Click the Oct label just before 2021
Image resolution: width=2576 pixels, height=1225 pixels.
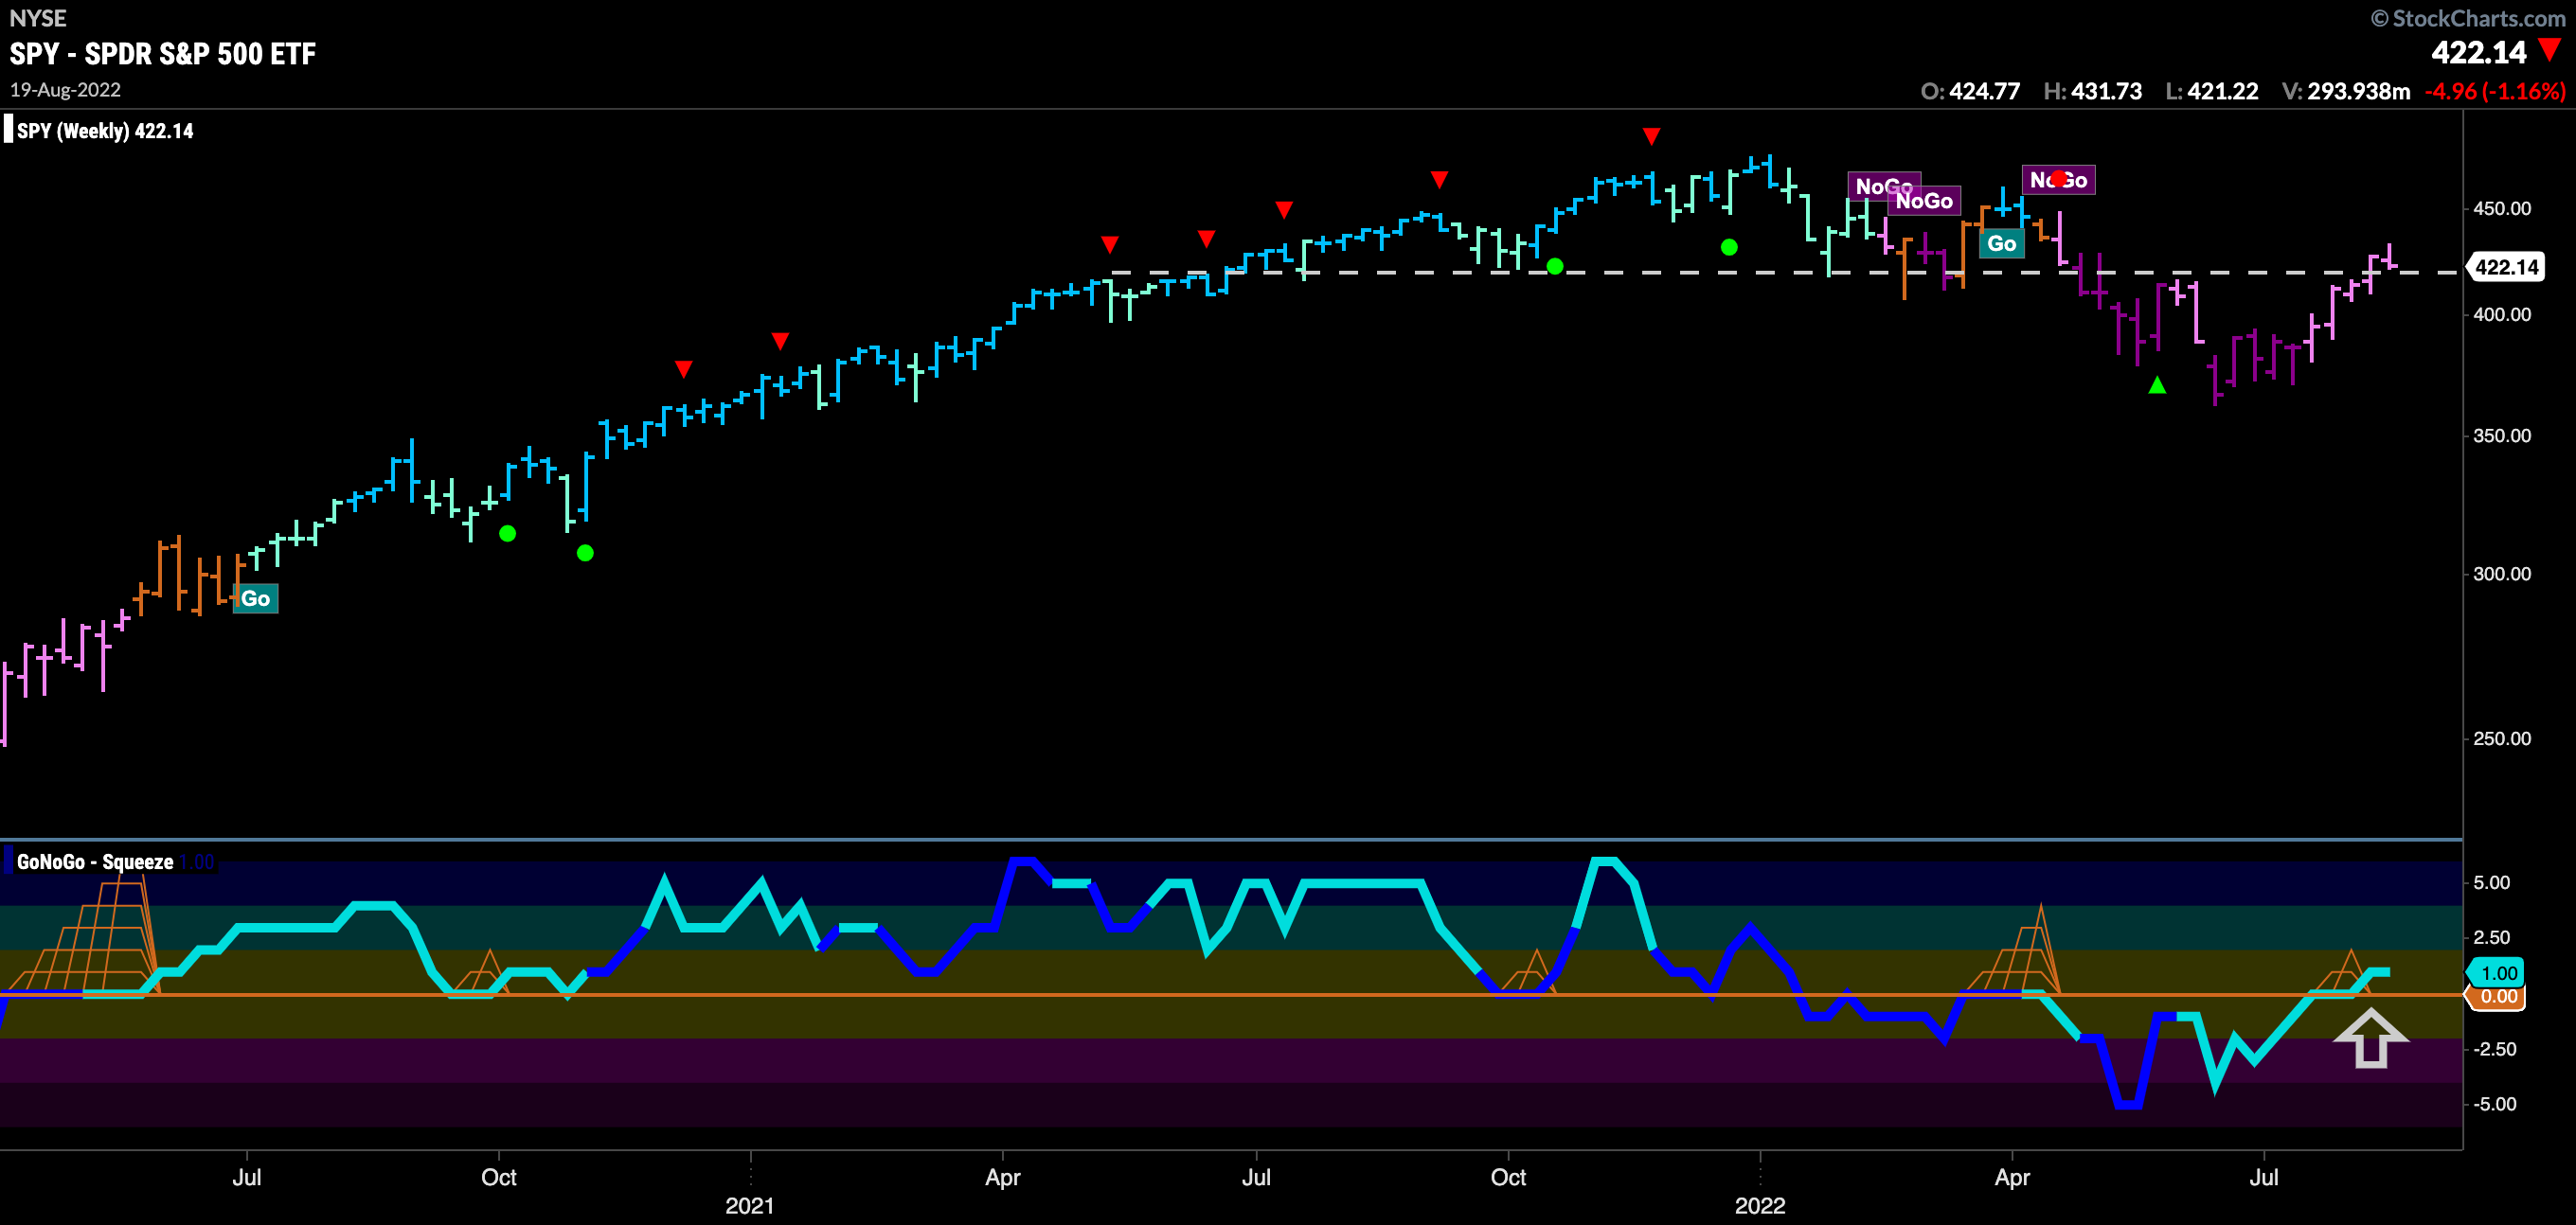click(498, 1177)
